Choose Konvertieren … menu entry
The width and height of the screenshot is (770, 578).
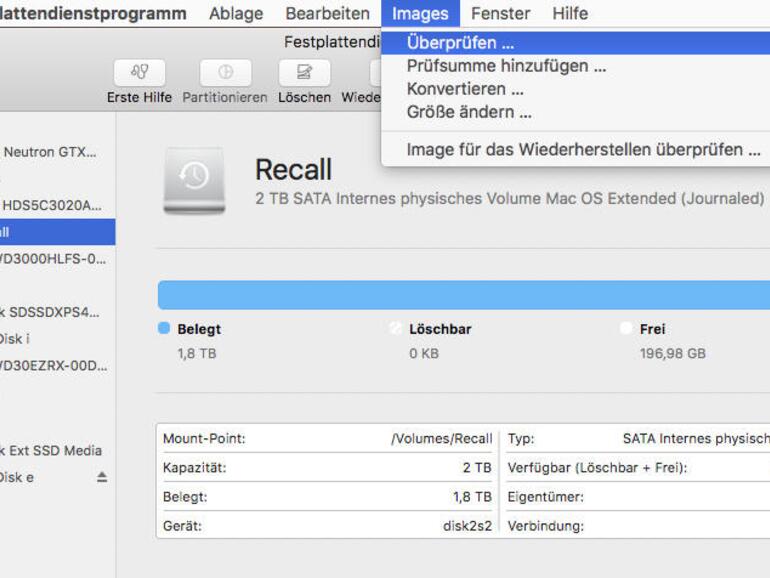(576, 89)
